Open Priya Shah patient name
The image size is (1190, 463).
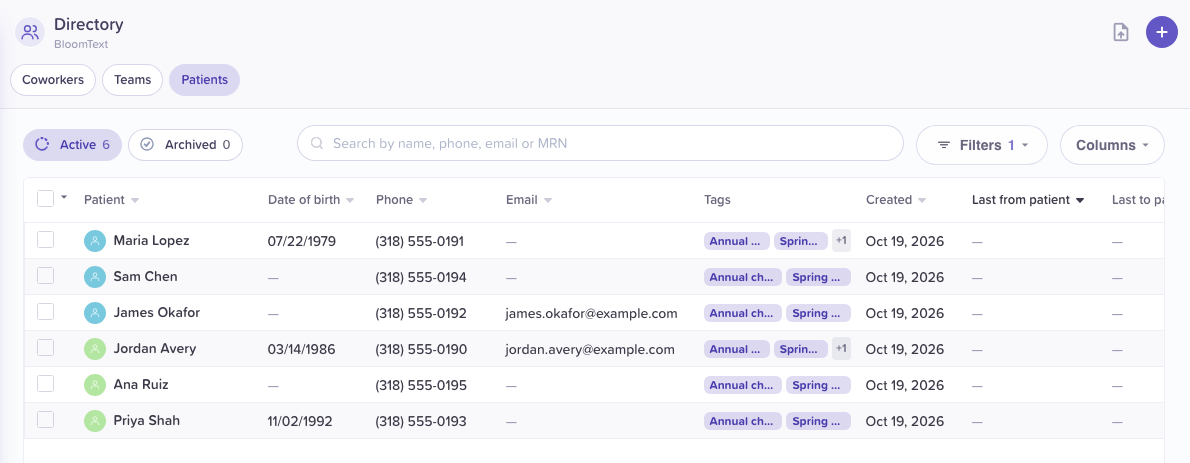(x=146, y=420)
